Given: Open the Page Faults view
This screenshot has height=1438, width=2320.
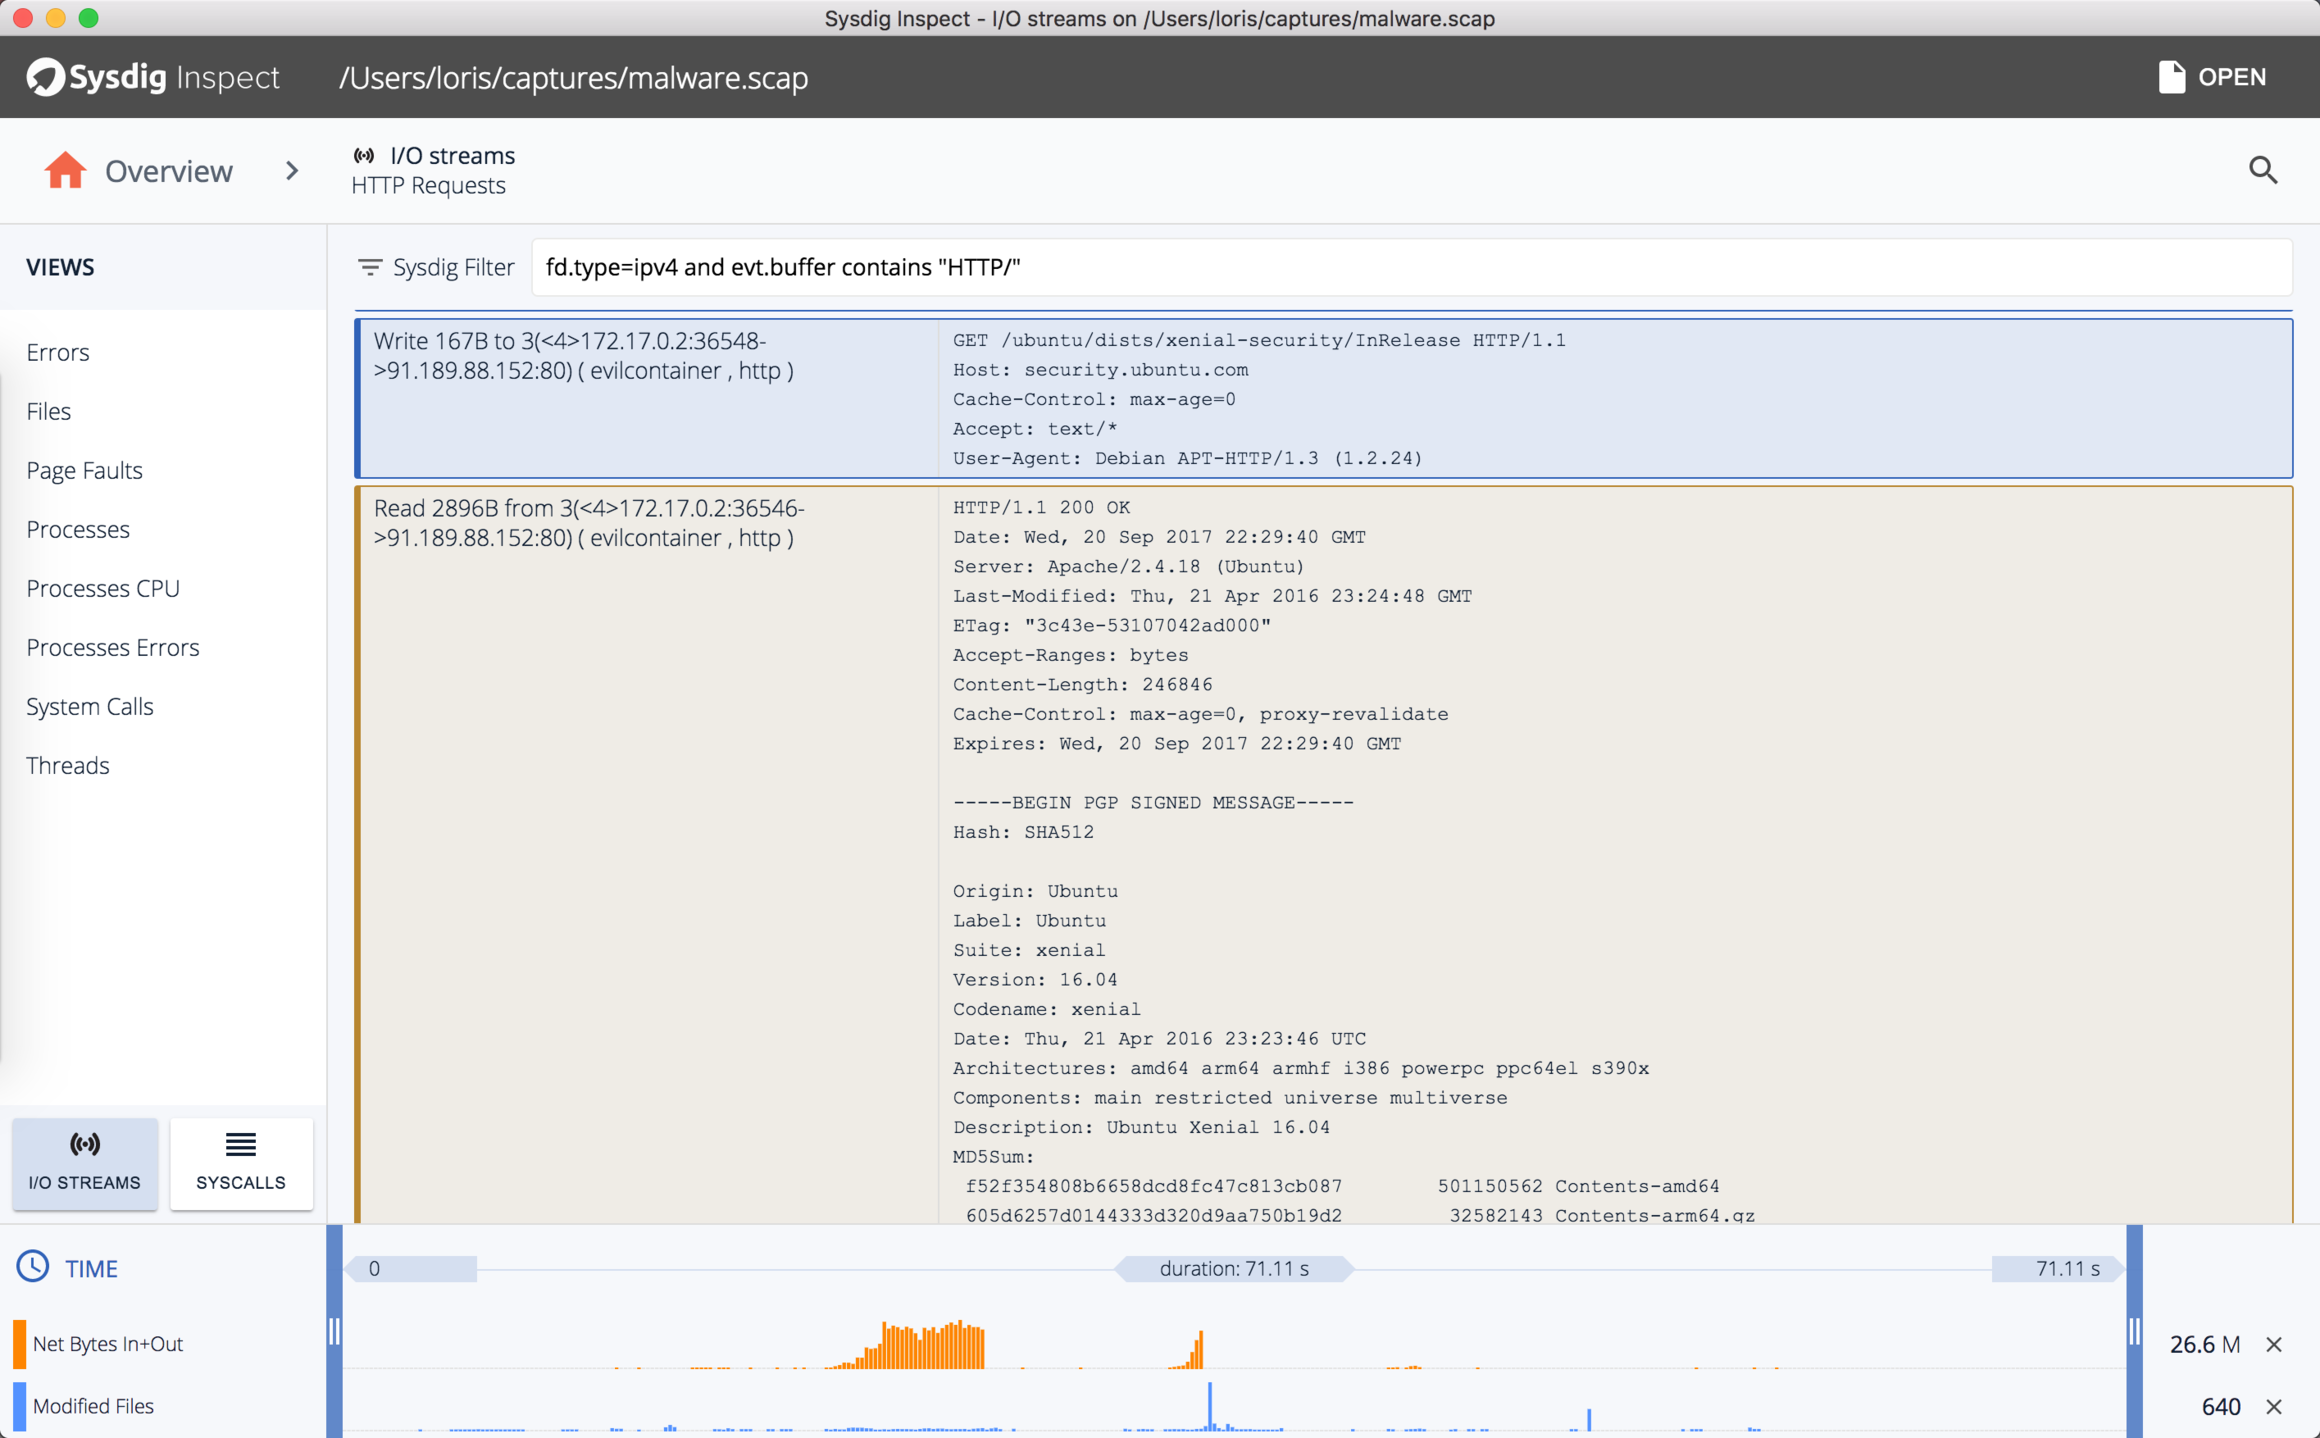Looking at the screenshot, I should [x=84, y=470].
